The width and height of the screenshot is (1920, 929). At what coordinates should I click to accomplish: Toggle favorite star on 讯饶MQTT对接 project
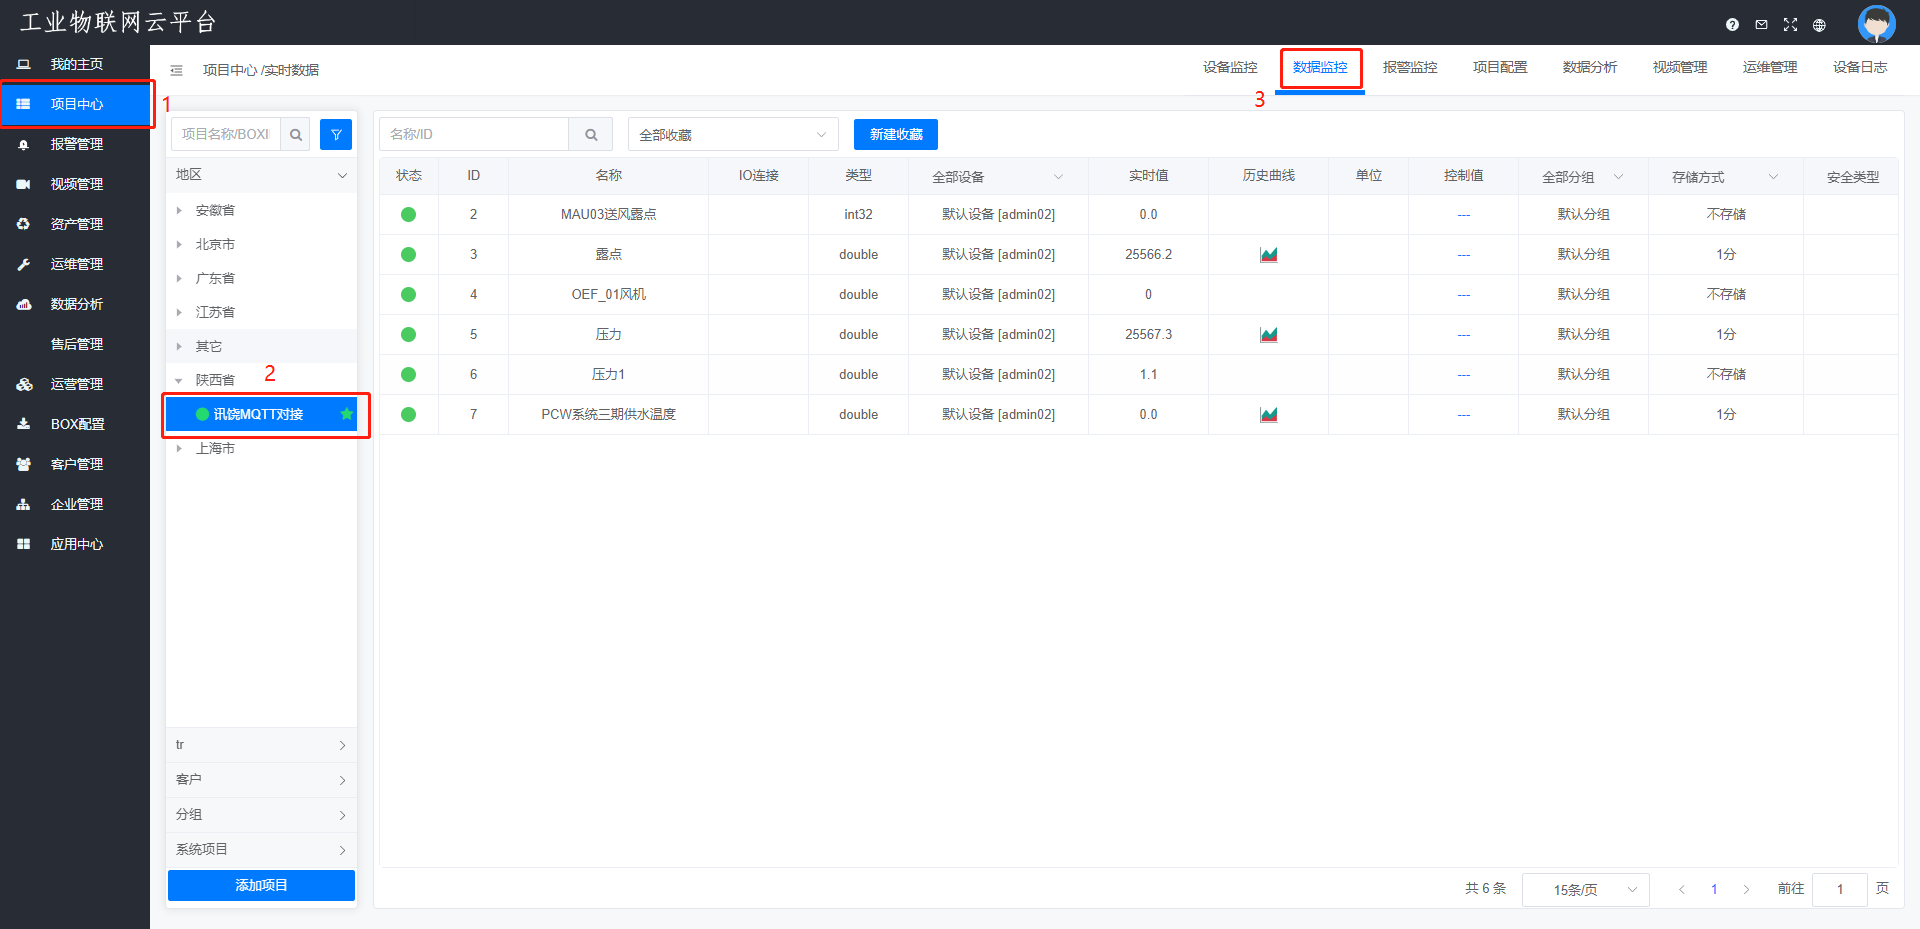pyautogui.click(x=346, y=414)
